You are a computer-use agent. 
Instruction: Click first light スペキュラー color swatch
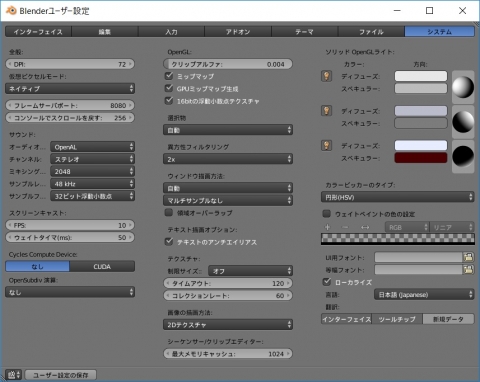coord(421,88)
